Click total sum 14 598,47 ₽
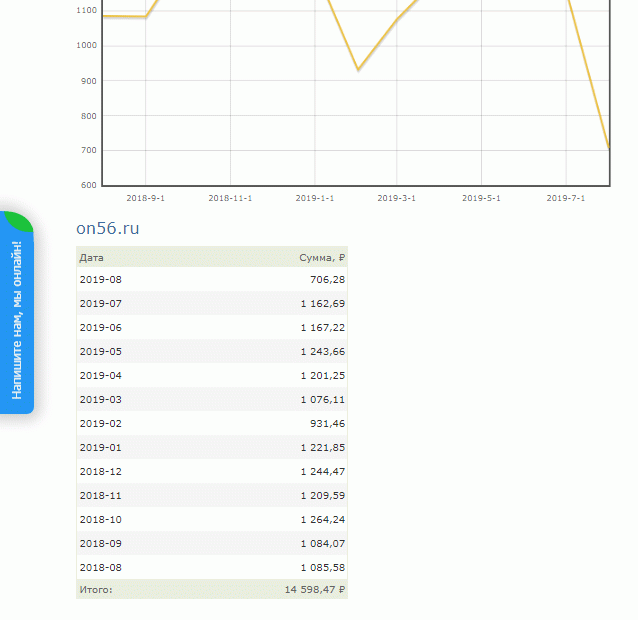Screen dimensions: 638x620 click(315, 589)
